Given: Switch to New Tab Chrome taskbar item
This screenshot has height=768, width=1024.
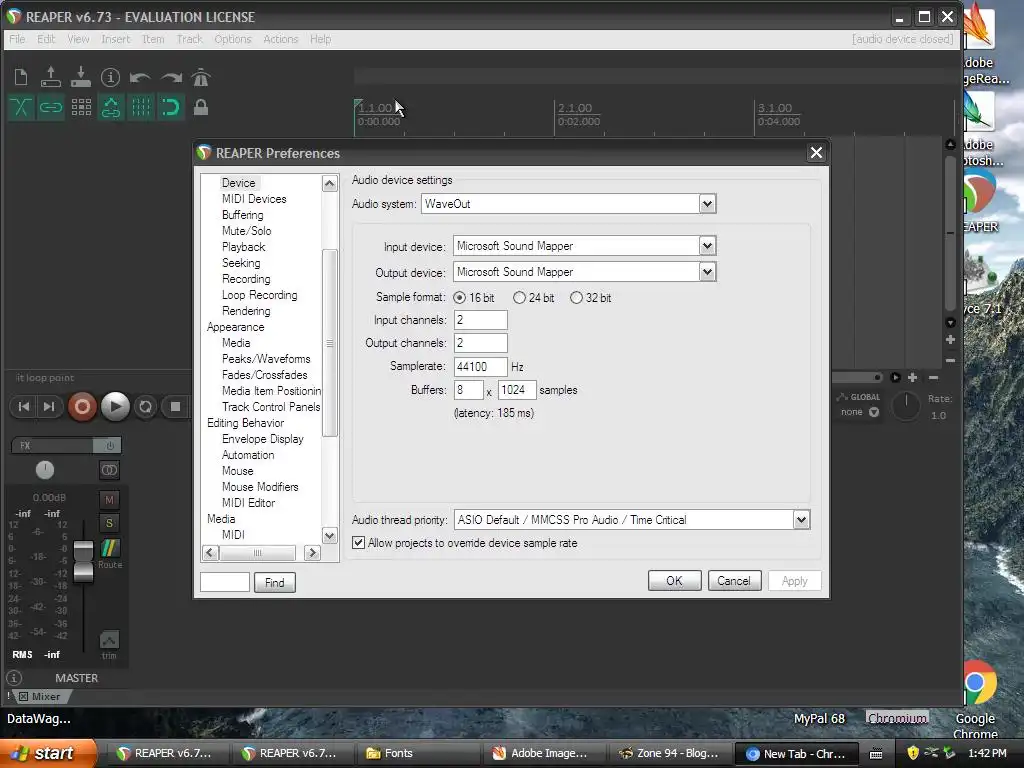Looking at the screenshot, I should [796, 754].
